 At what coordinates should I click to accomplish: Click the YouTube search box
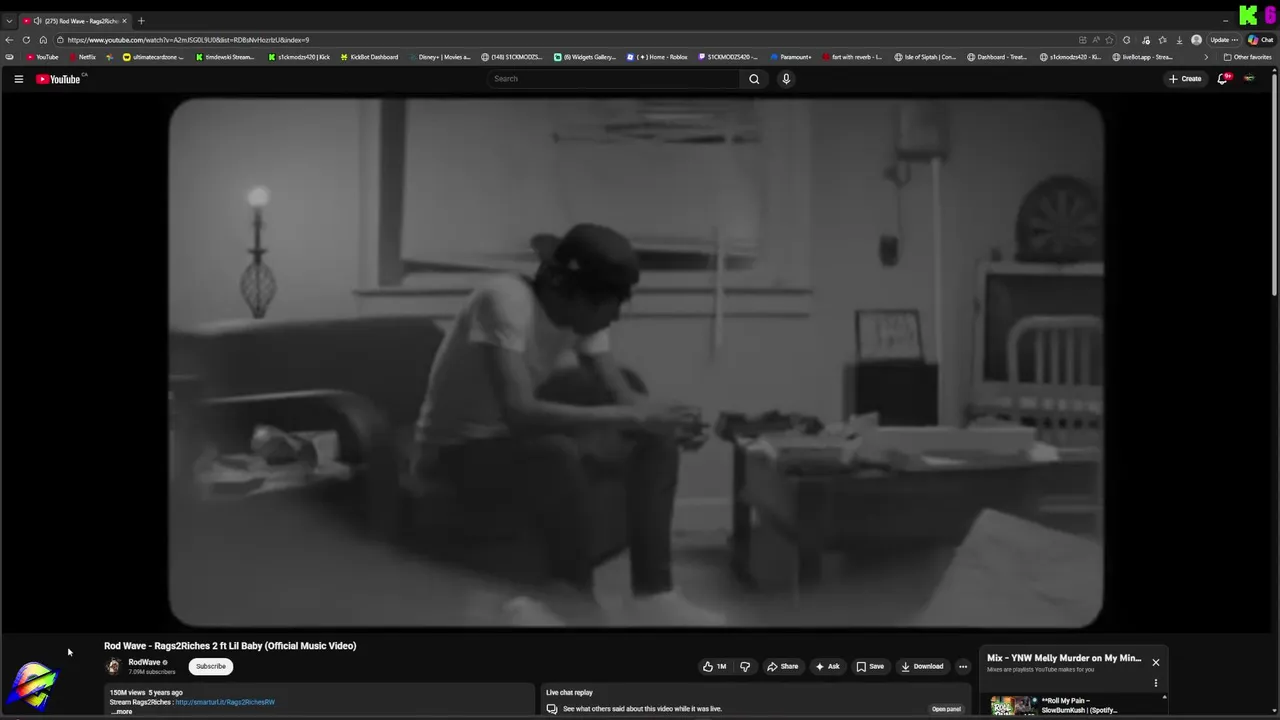click(613, 79)
